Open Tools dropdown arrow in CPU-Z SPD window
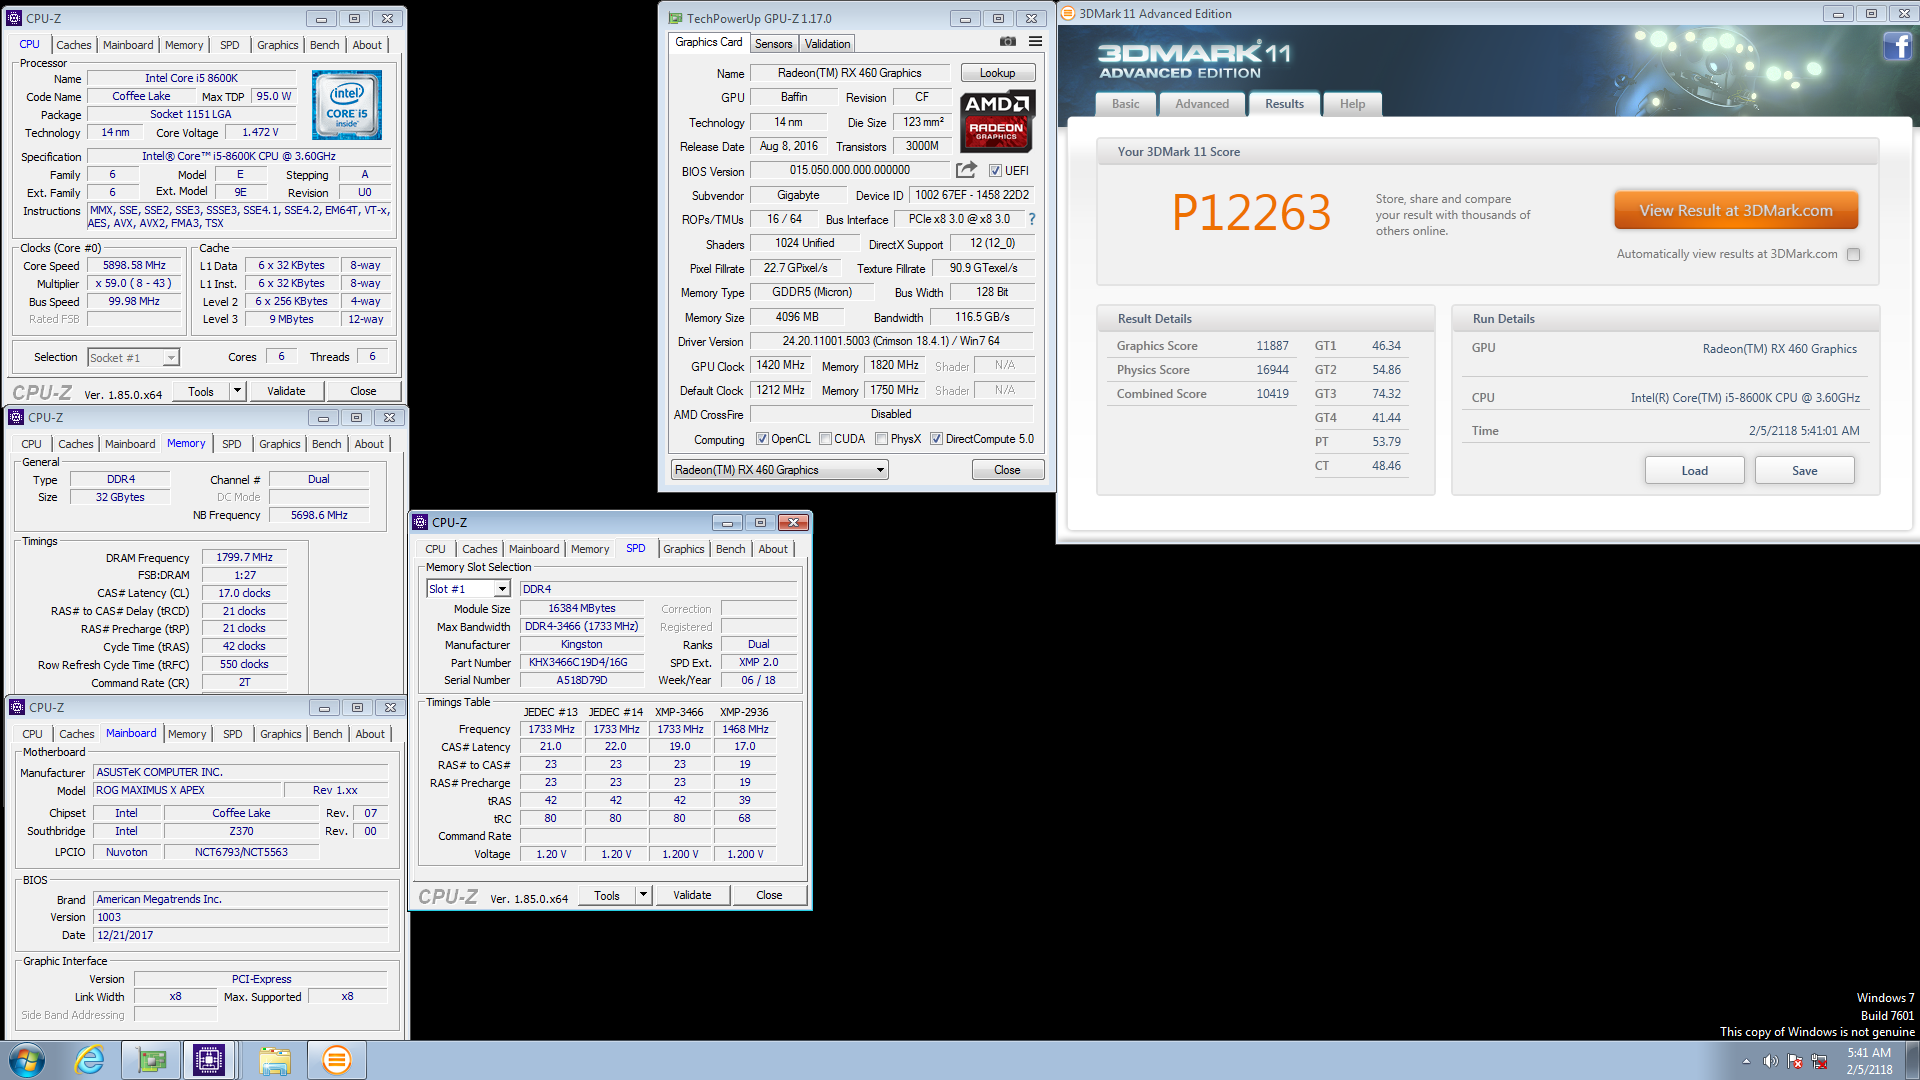The height and width of the screenshot is (1080, 1920). point(644,895)
